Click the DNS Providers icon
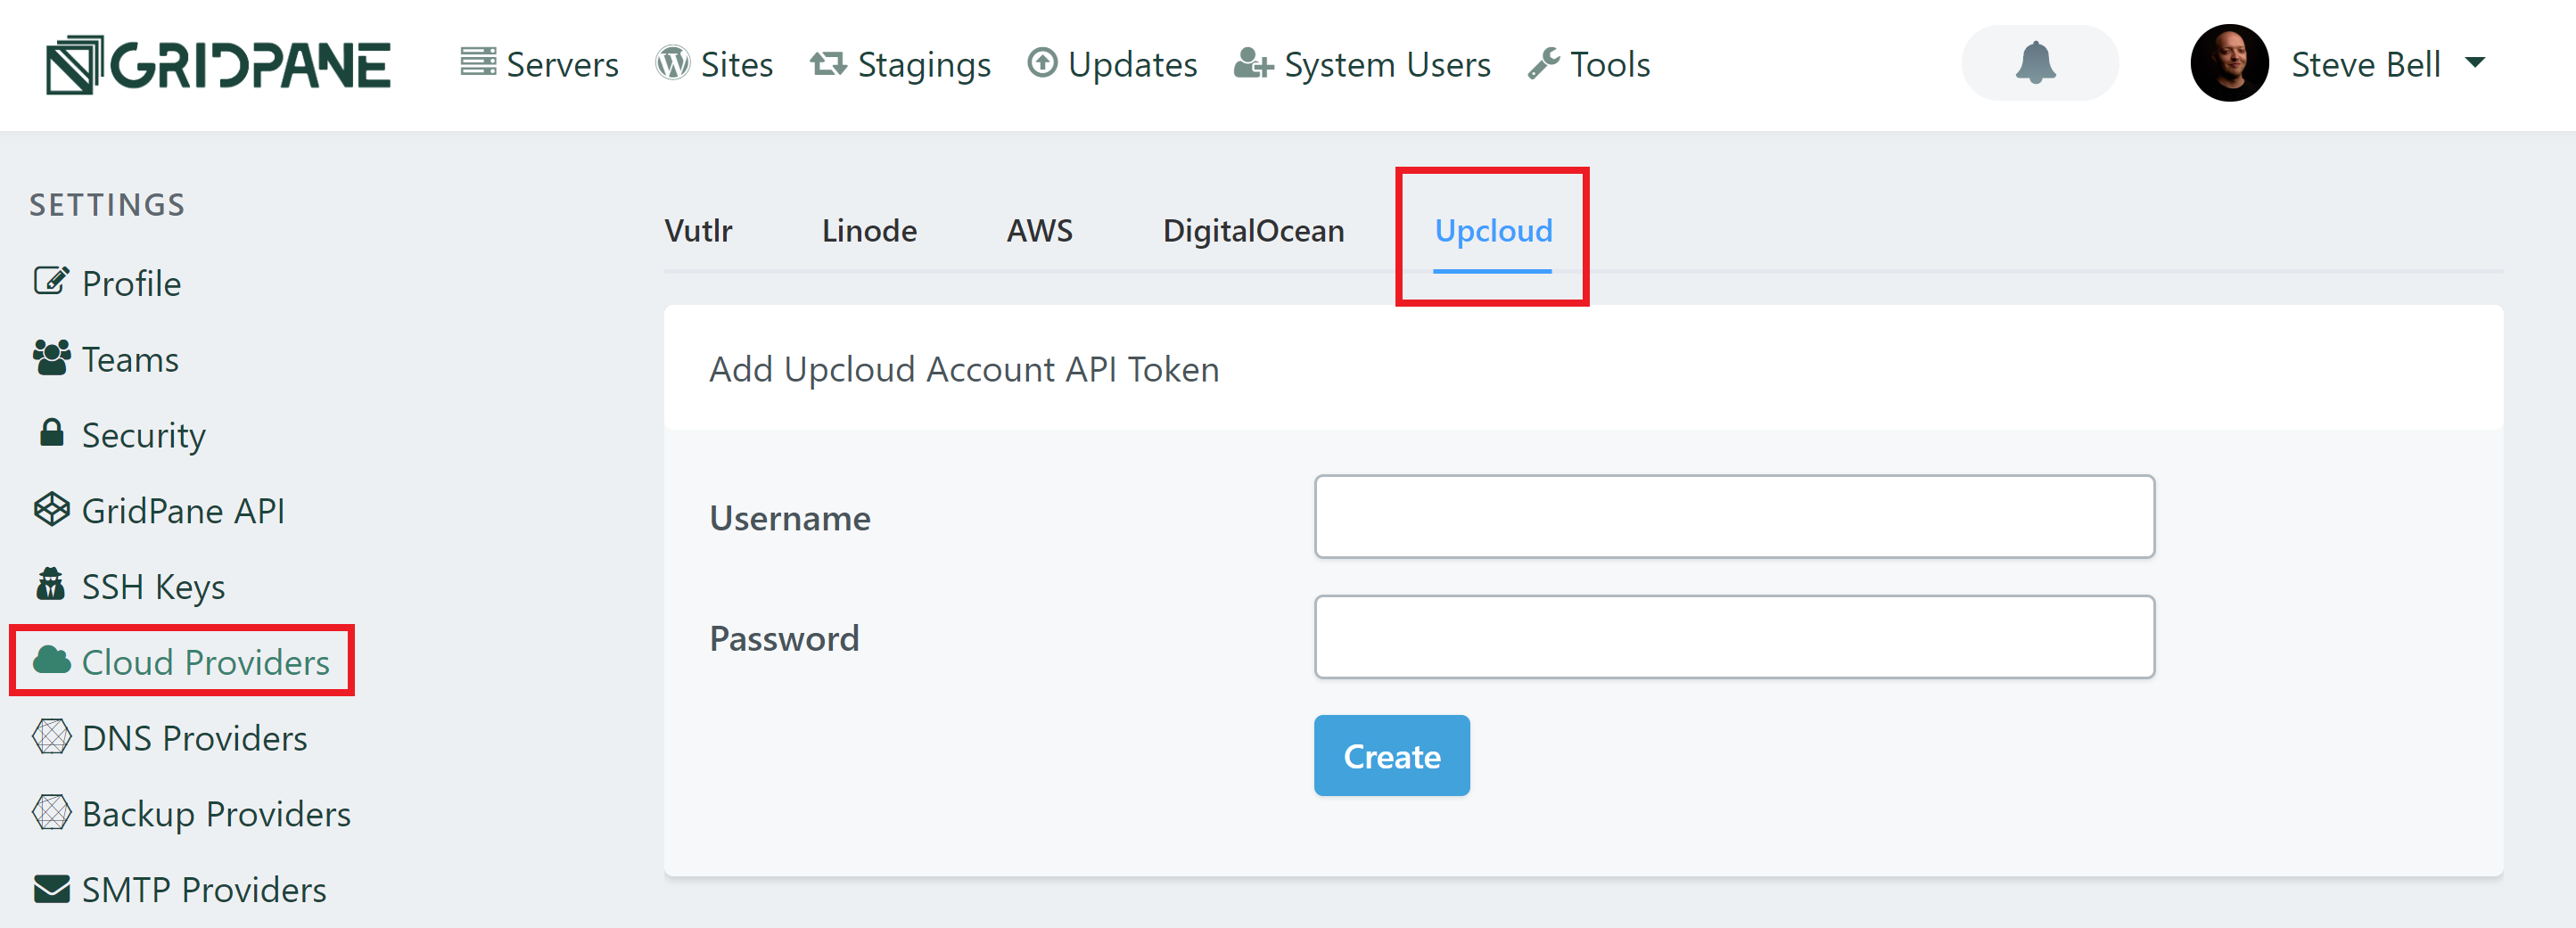The width and height of the screenshot is (2576, 928). (x=51, y=736)
